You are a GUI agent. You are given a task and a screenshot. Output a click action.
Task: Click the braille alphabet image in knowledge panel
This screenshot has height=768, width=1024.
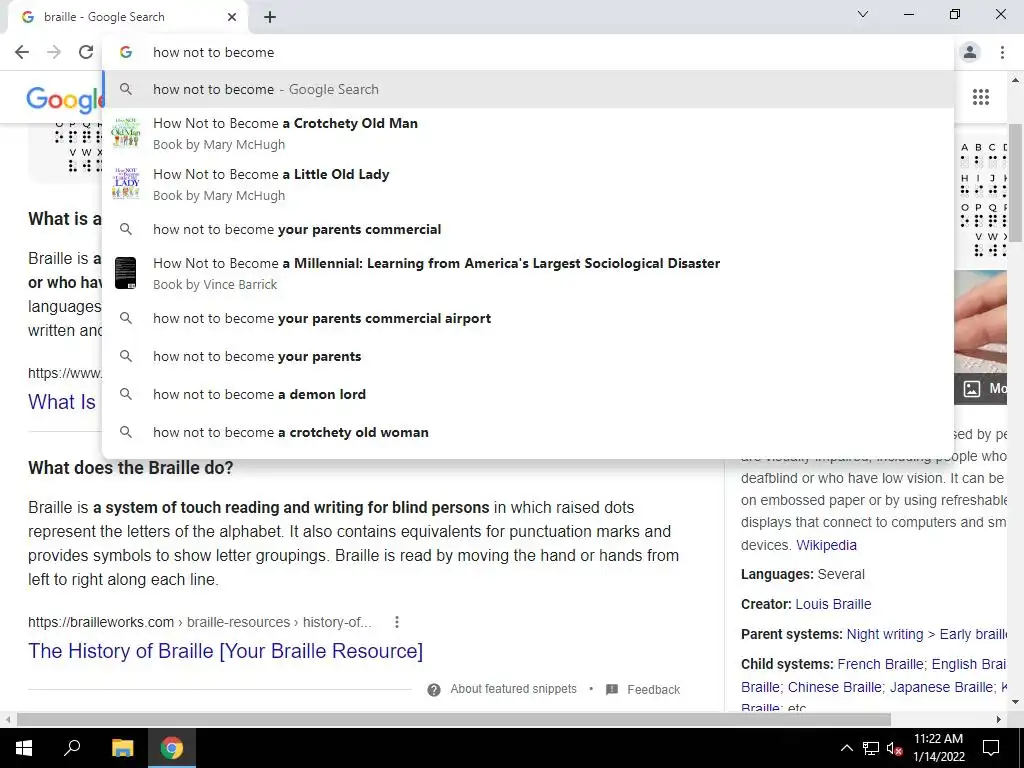point(983,199)
